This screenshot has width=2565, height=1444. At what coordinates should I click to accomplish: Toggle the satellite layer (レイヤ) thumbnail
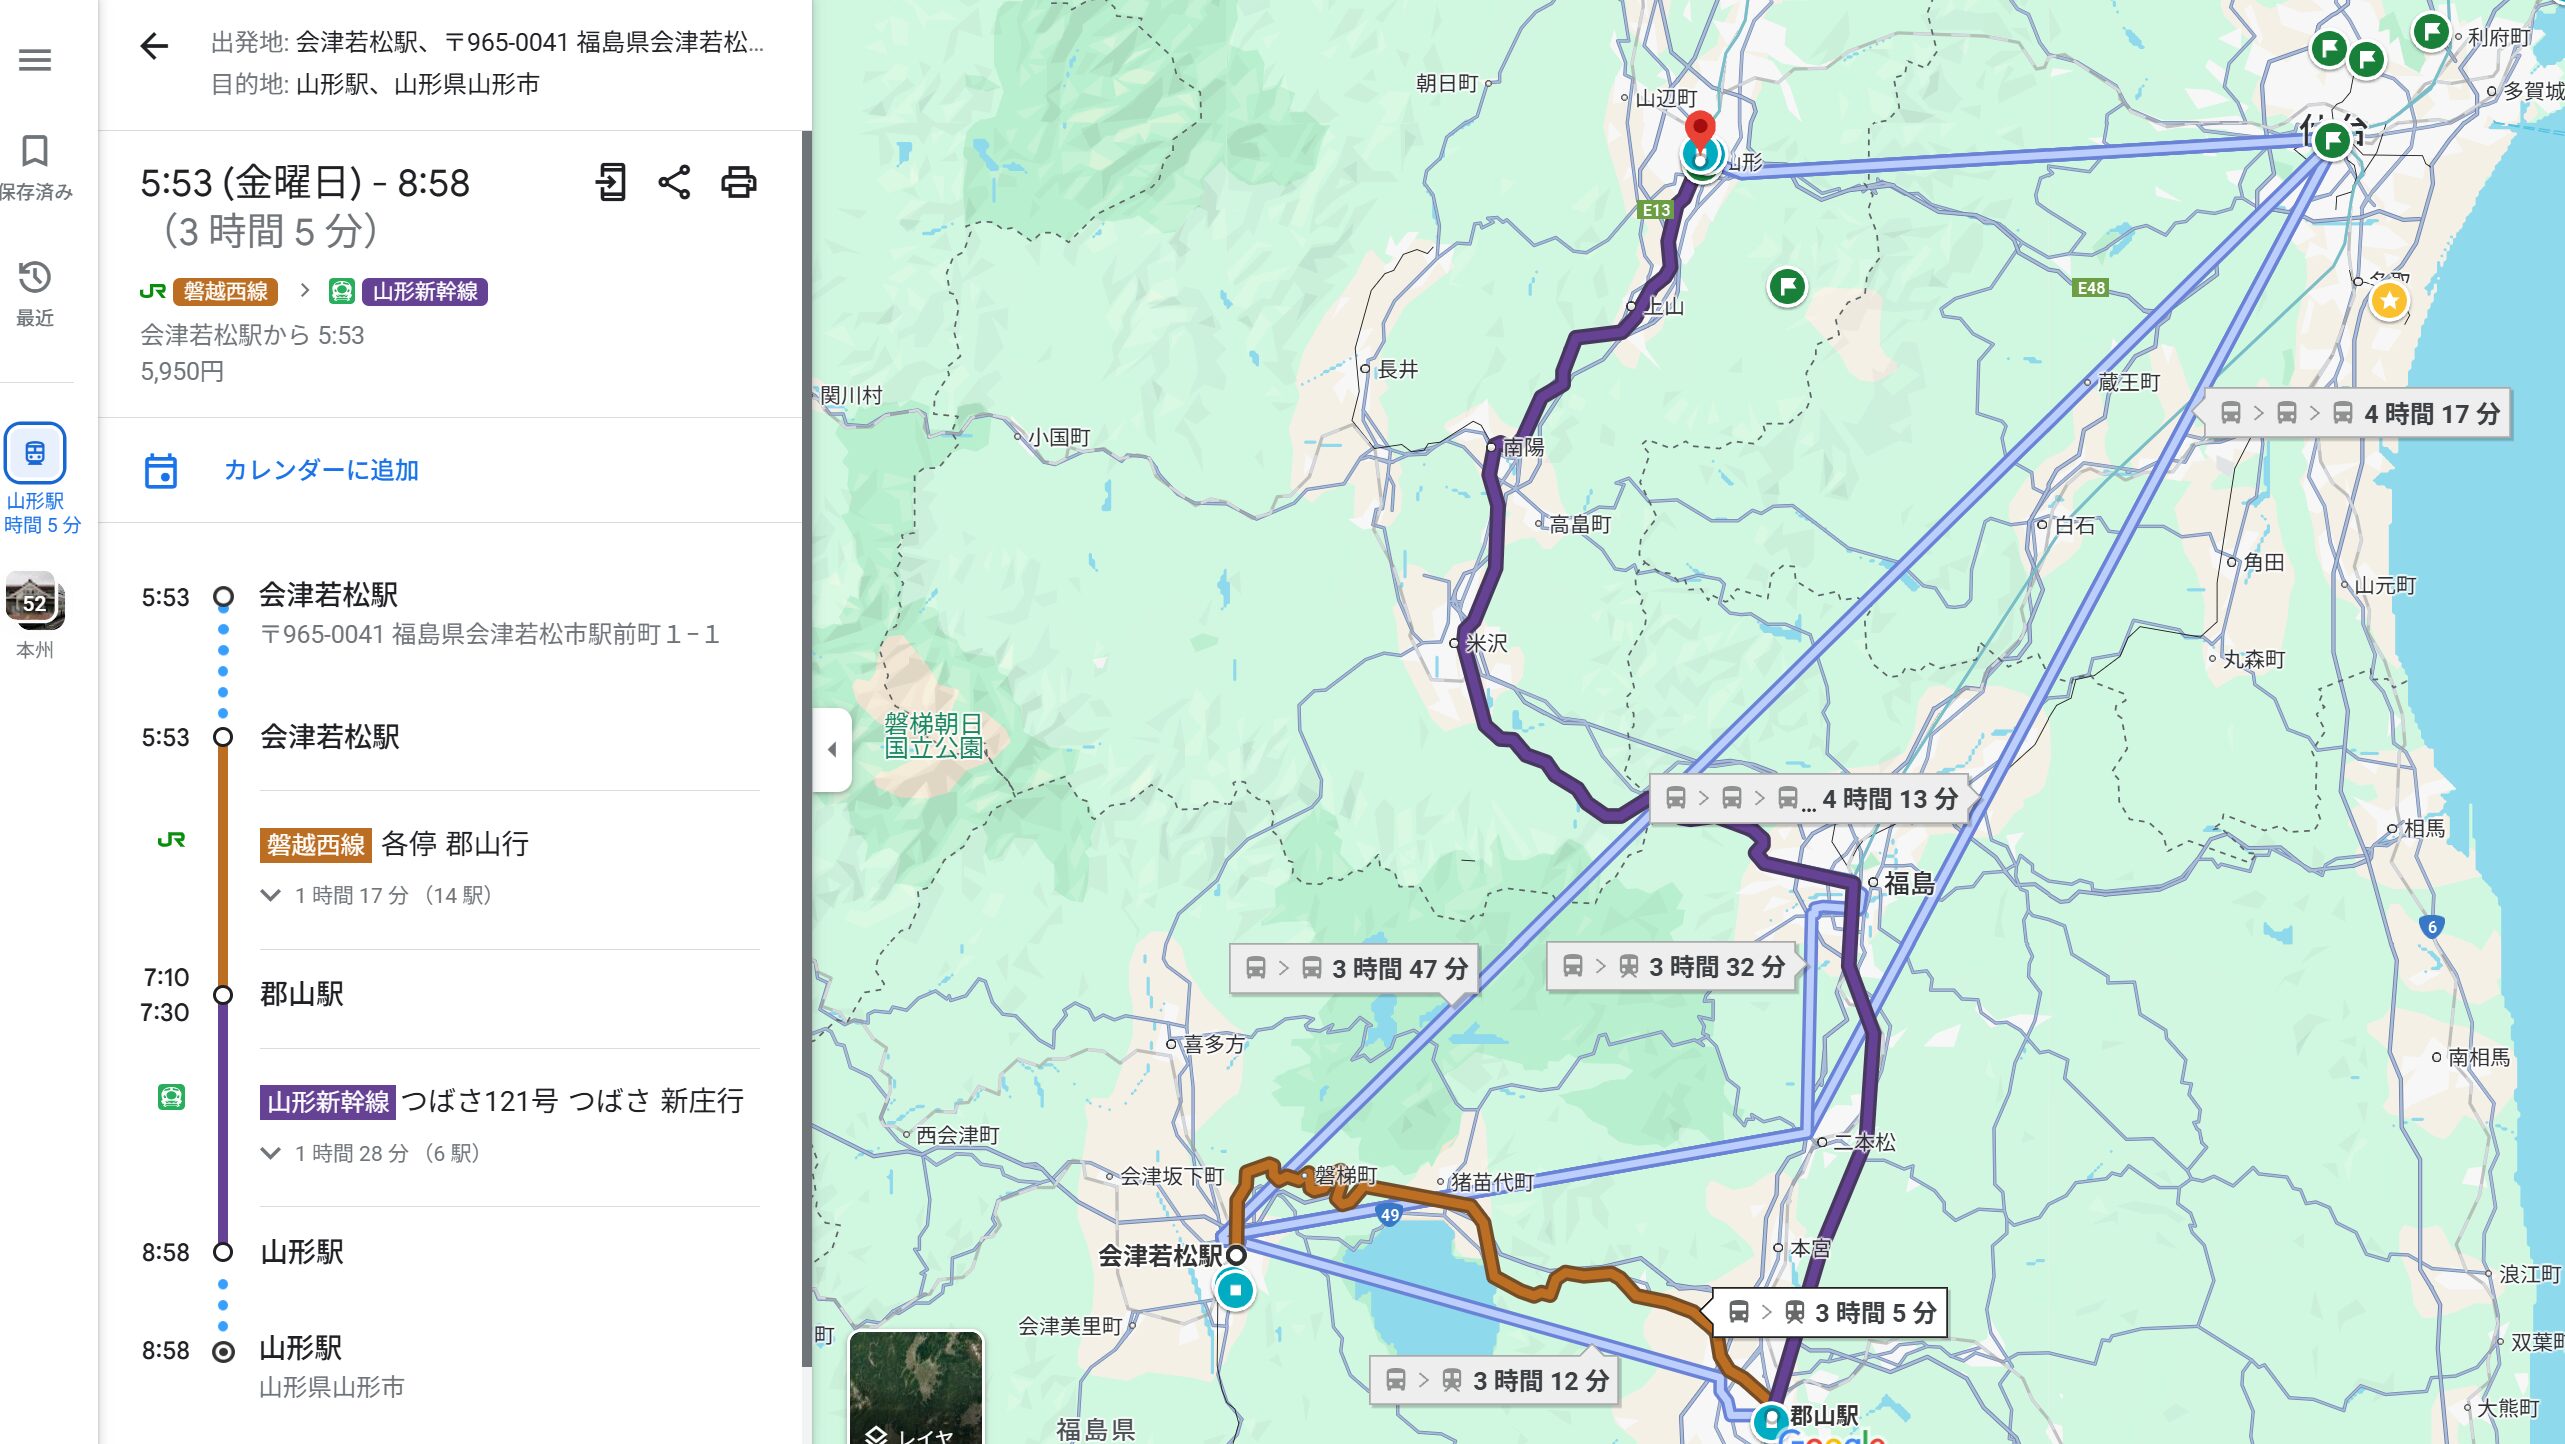tap(916, 1388)
